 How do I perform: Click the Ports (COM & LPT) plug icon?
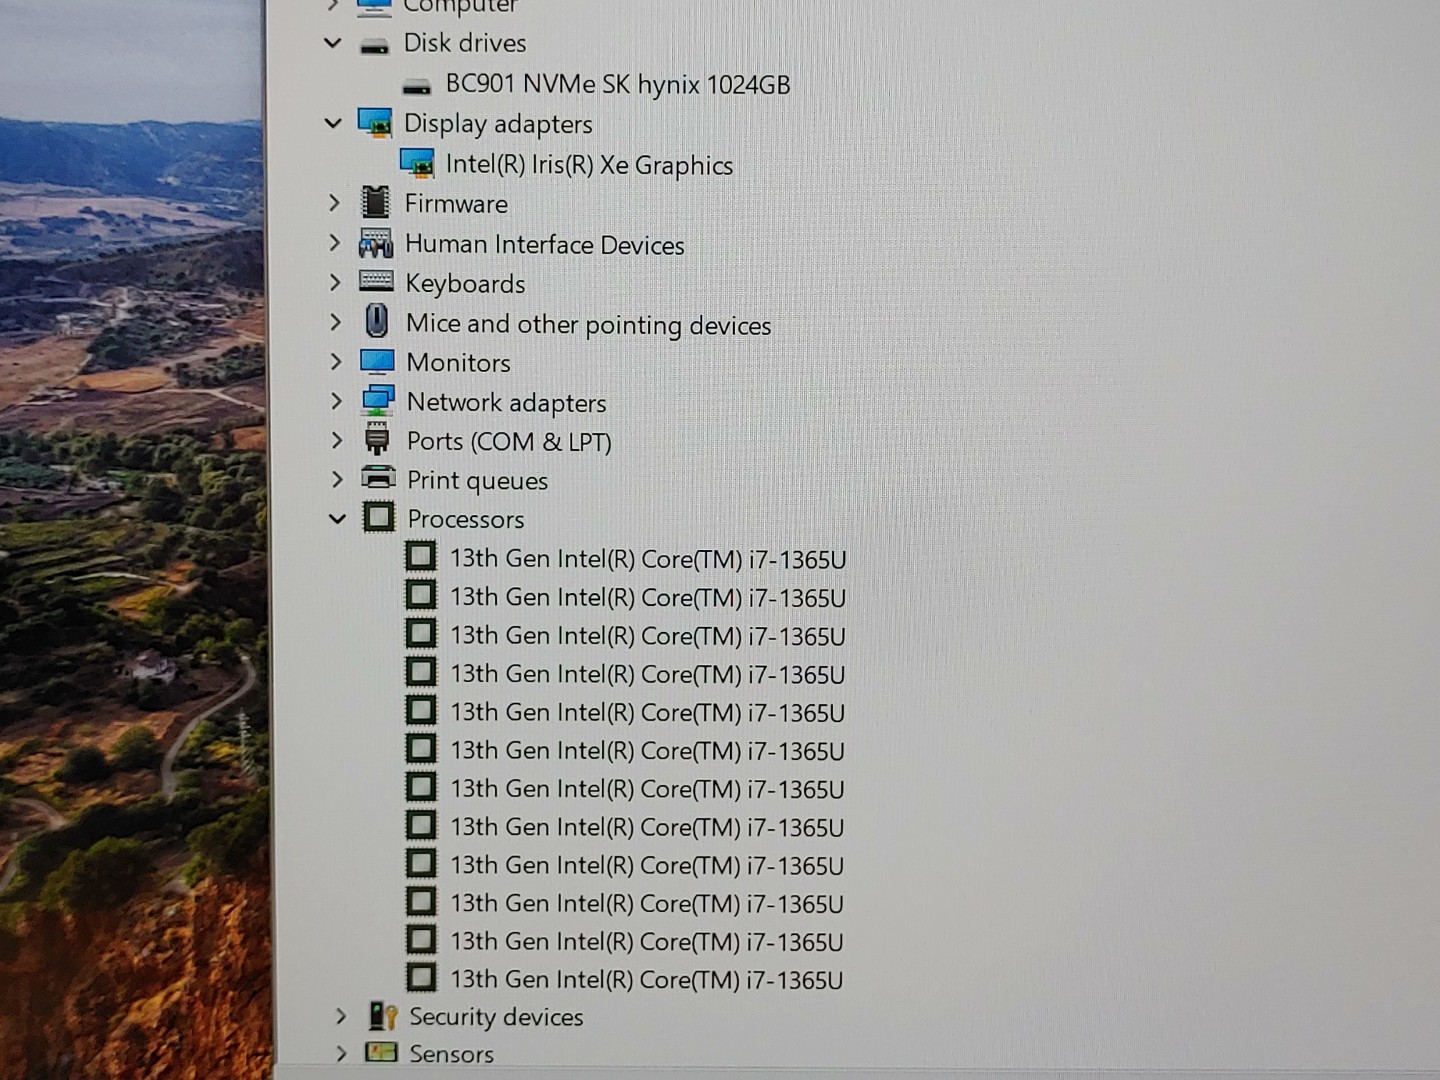click(377, 439)
